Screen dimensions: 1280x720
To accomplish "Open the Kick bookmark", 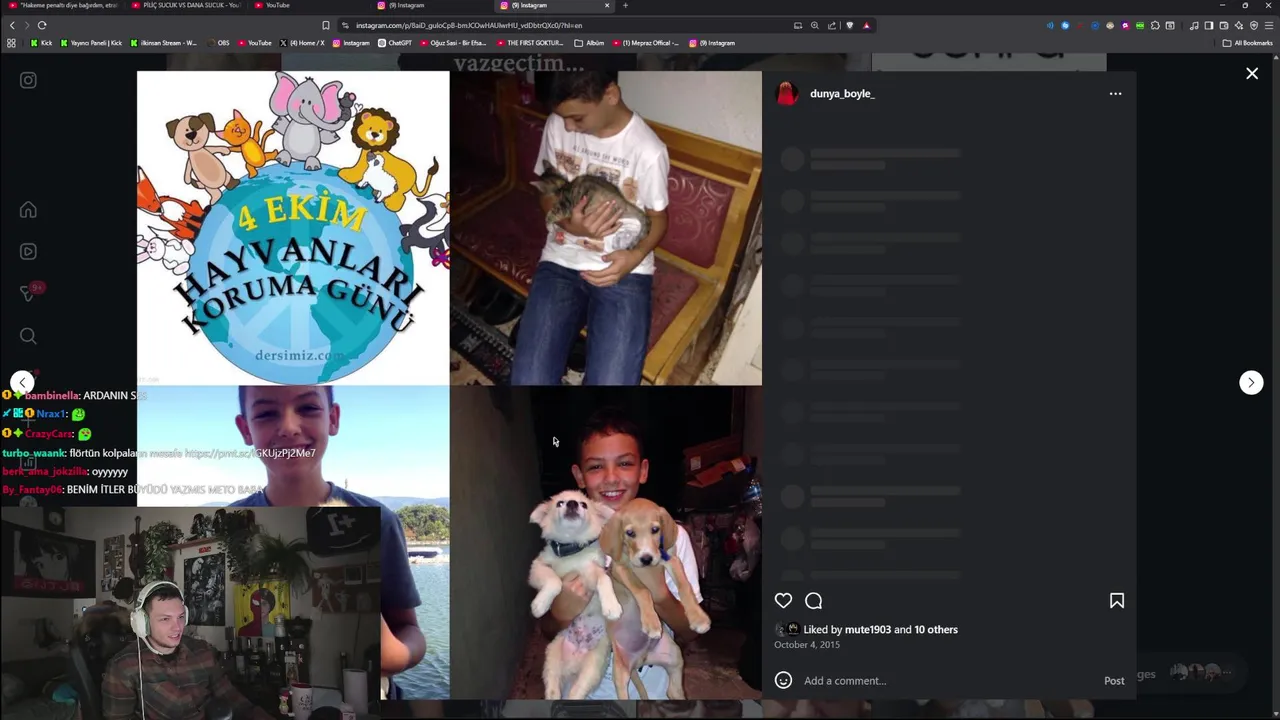I will [41, 43].
